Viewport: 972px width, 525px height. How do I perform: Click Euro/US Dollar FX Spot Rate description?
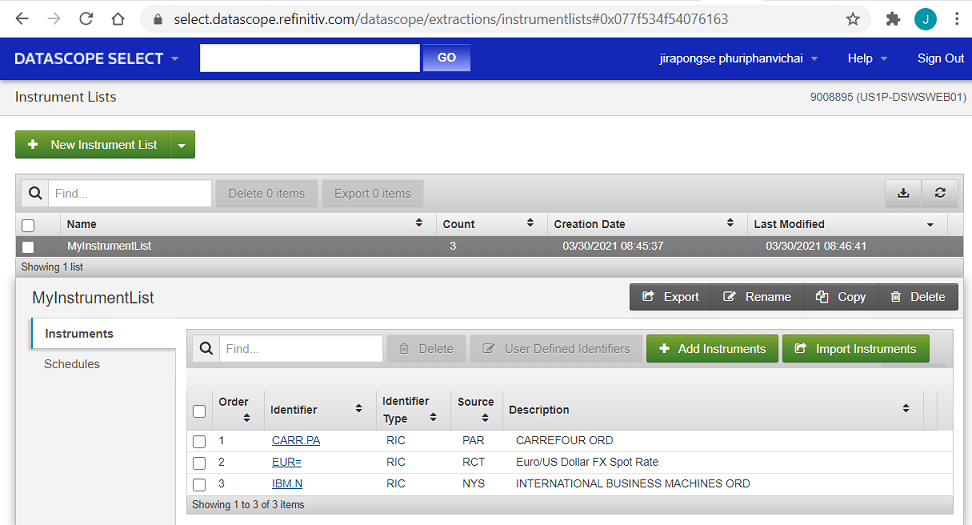pyautogui.click(x=587, y=462)
